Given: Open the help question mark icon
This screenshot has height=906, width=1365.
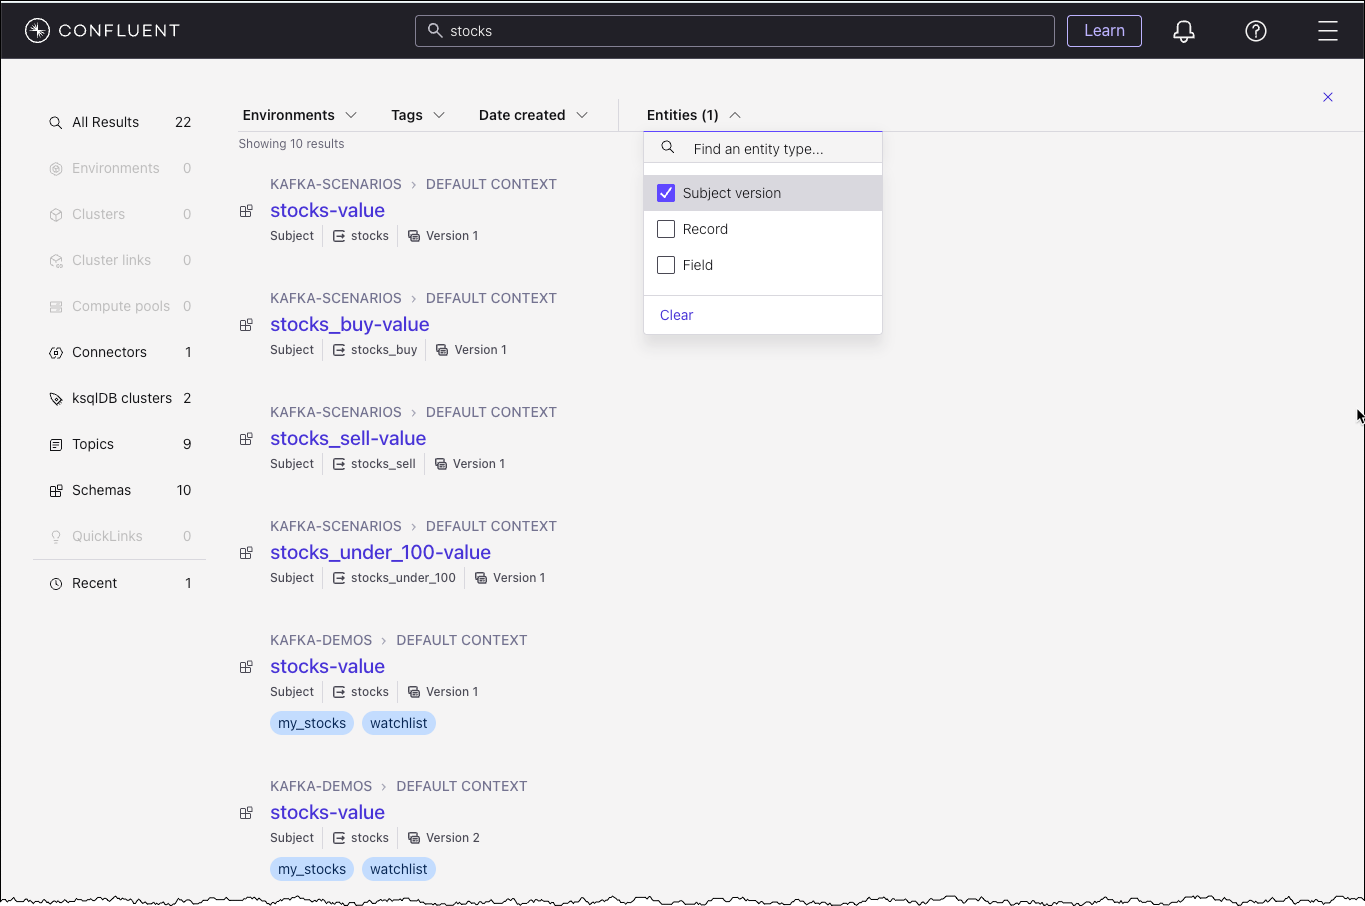Looking at the screenshot, I should [1255, 31].
